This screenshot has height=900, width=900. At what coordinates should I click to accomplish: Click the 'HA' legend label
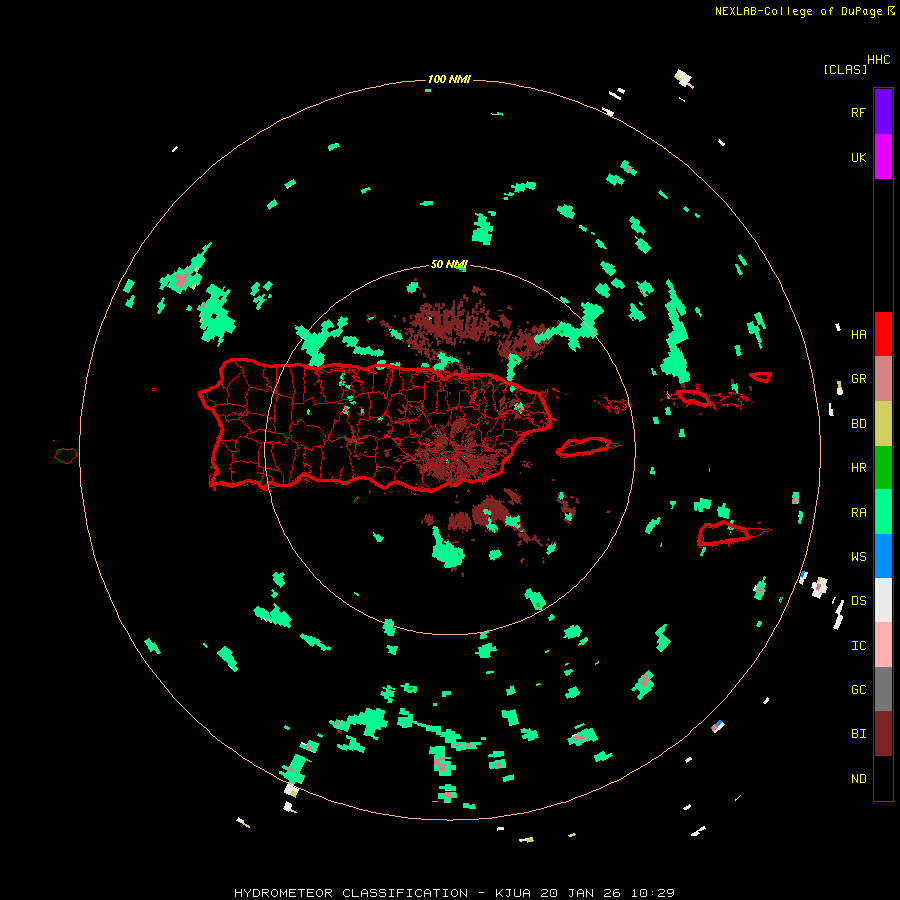(858, 335)
